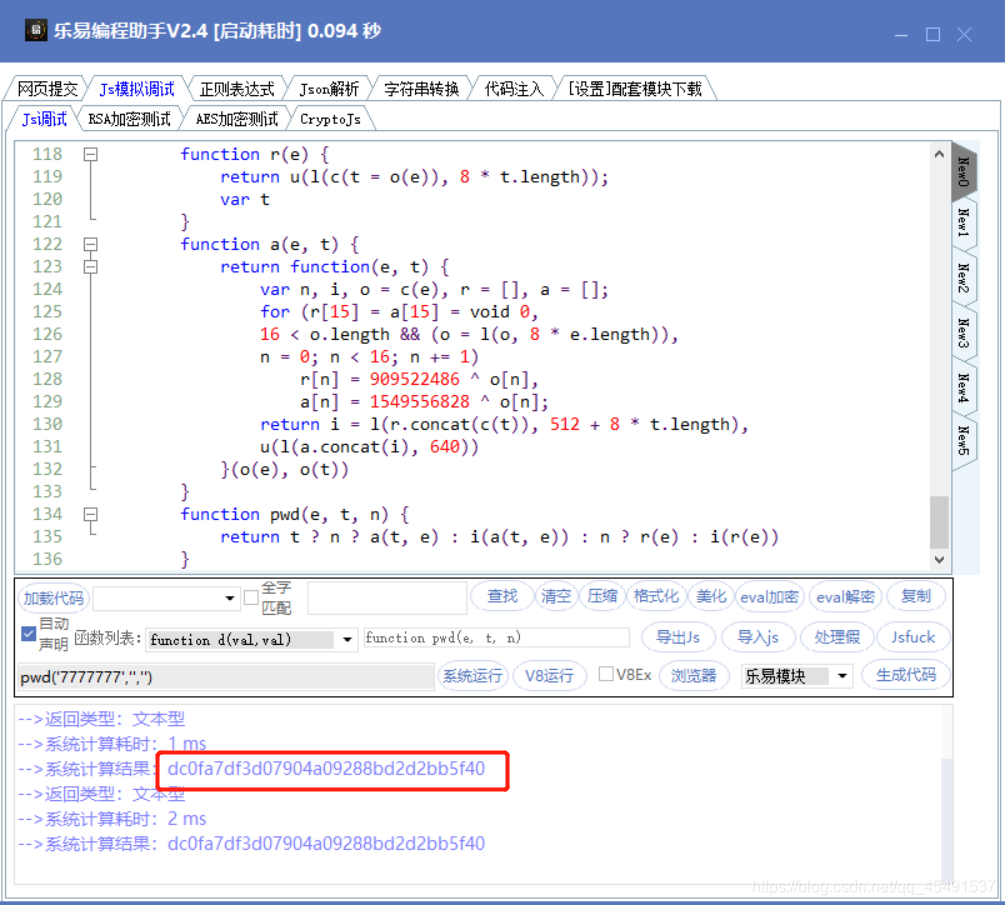The image size is (1005, 905).
Task: Click the 格式化 button
Action: click(656, 597)
